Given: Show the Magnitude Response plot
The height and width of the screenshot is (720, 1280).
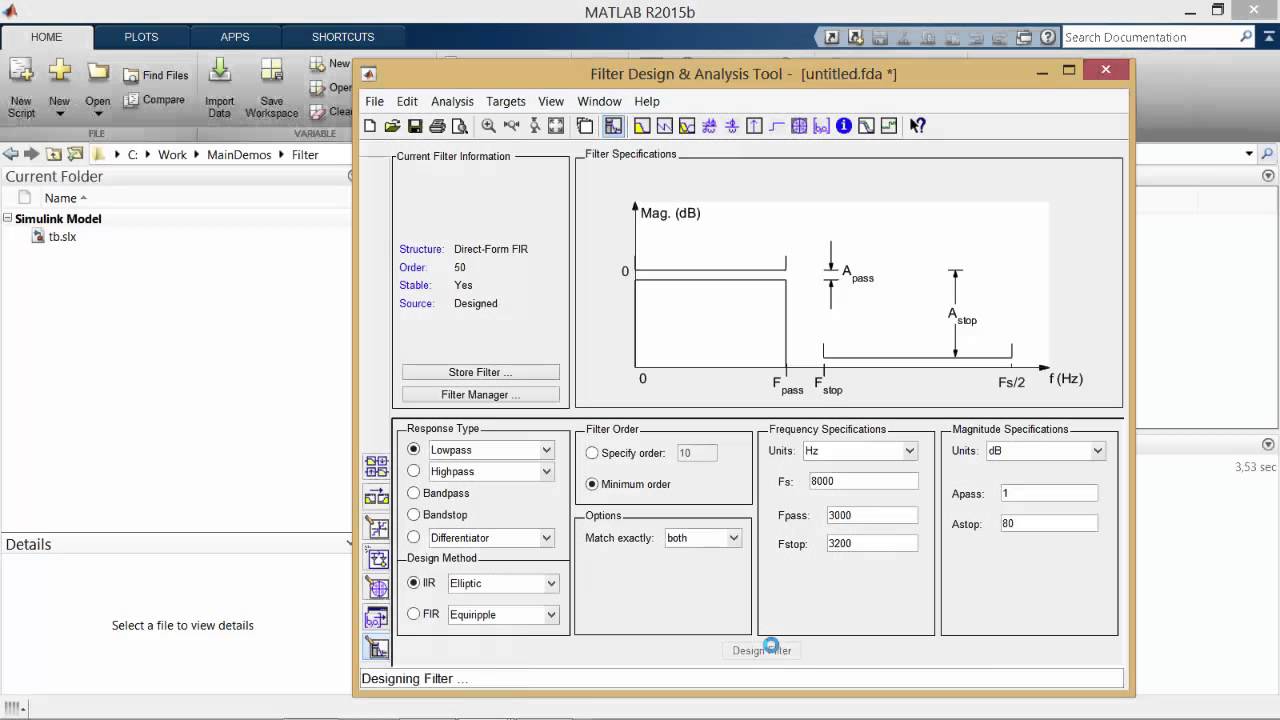Looking at the screenshot, I should coord(642,126).
